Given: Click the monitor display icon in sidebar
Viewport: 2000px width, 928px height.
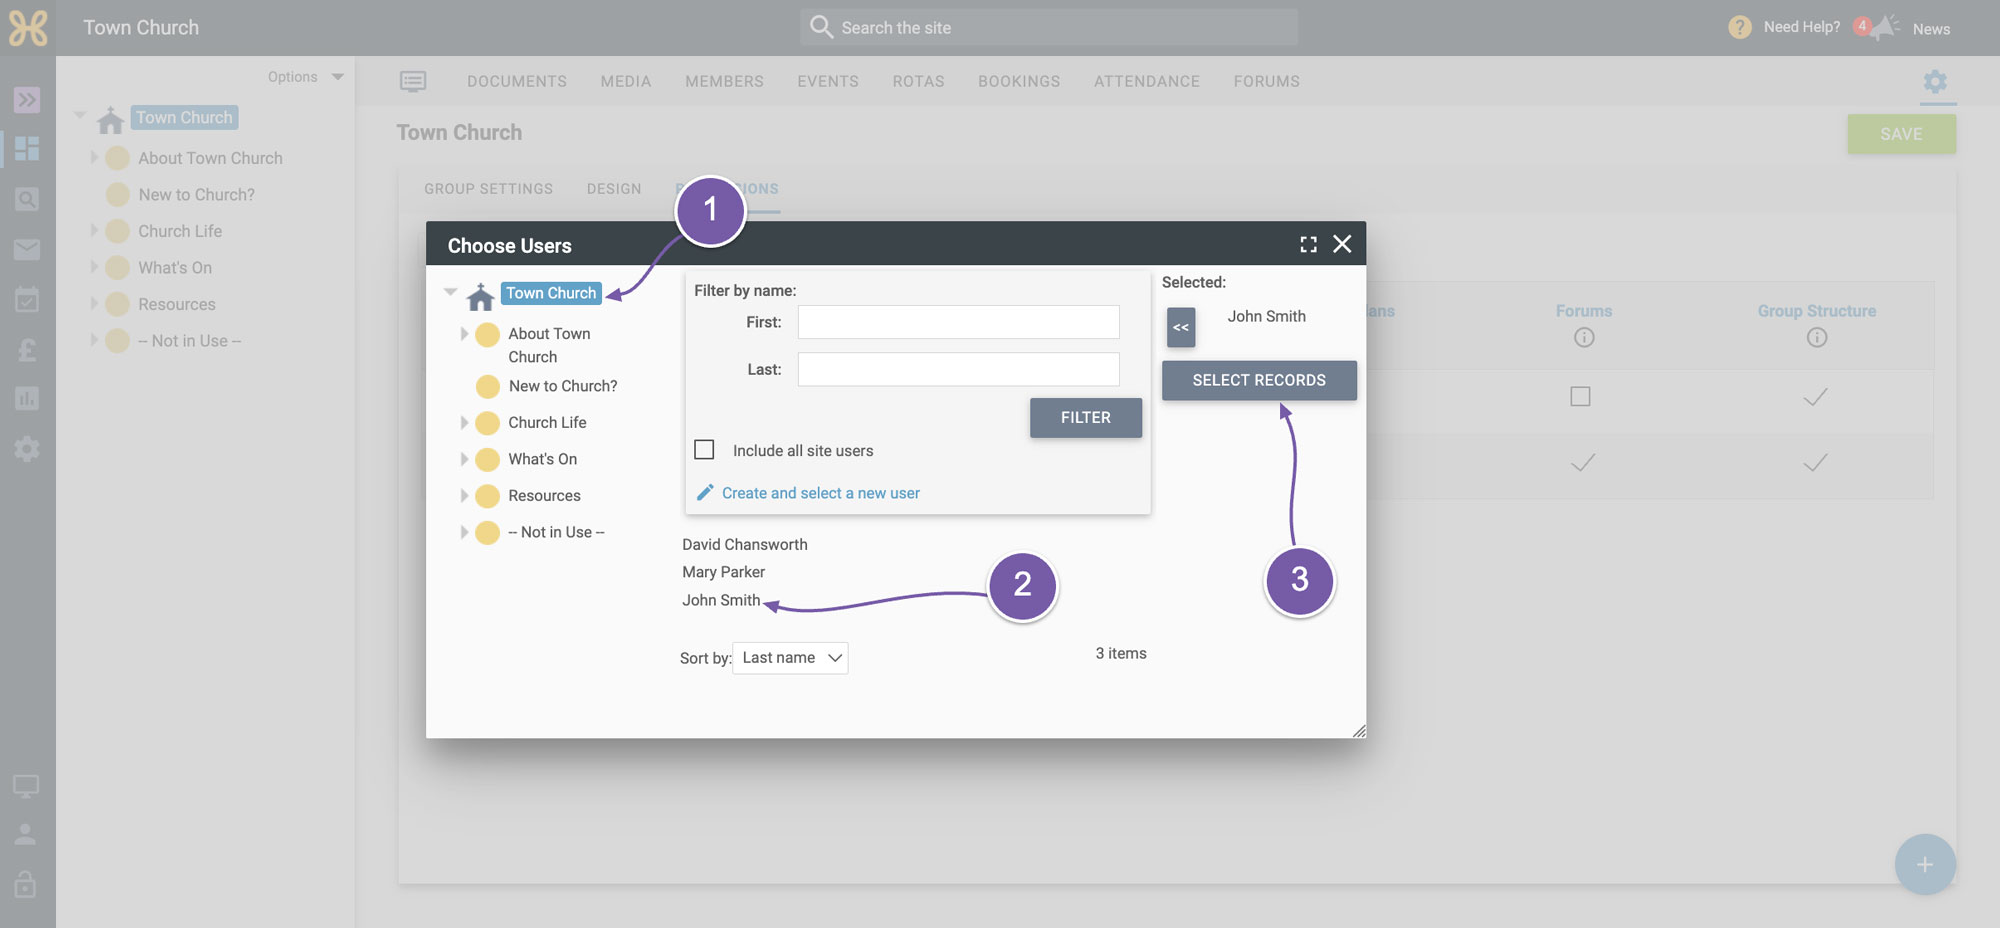Looking at the screenshot, I should (26, 787).
